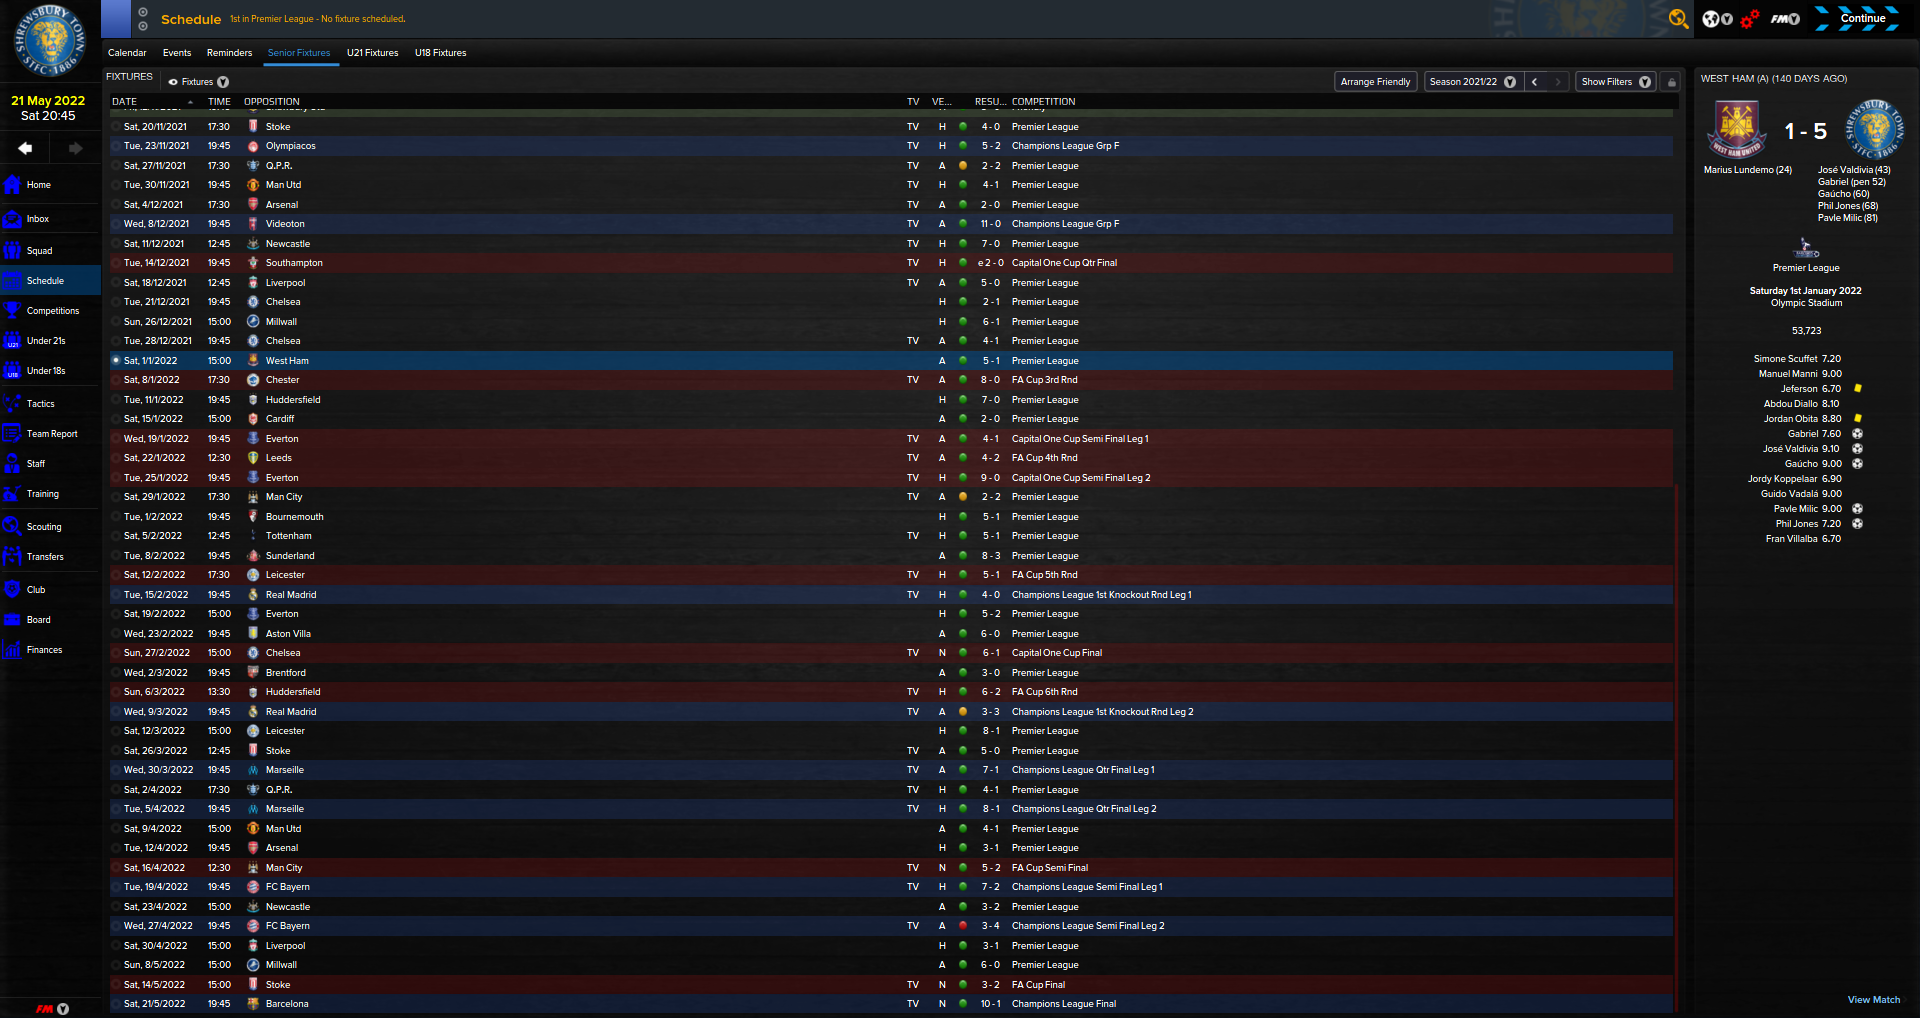Open the bottom-left FM dropdown
1920x1018 pixels.
tap(52, 1009)
